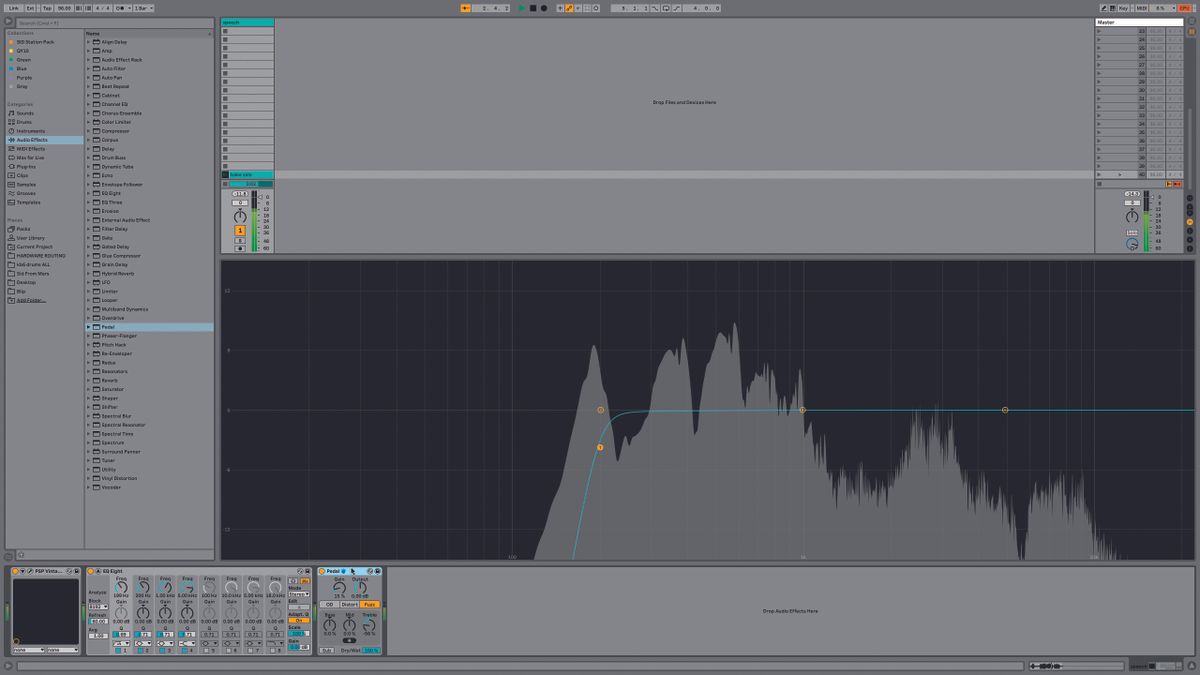The height and width of the screenshot is (675, 1200).
Task: Click the Play button in the transport bar
Action: click(x=520, y=7)
